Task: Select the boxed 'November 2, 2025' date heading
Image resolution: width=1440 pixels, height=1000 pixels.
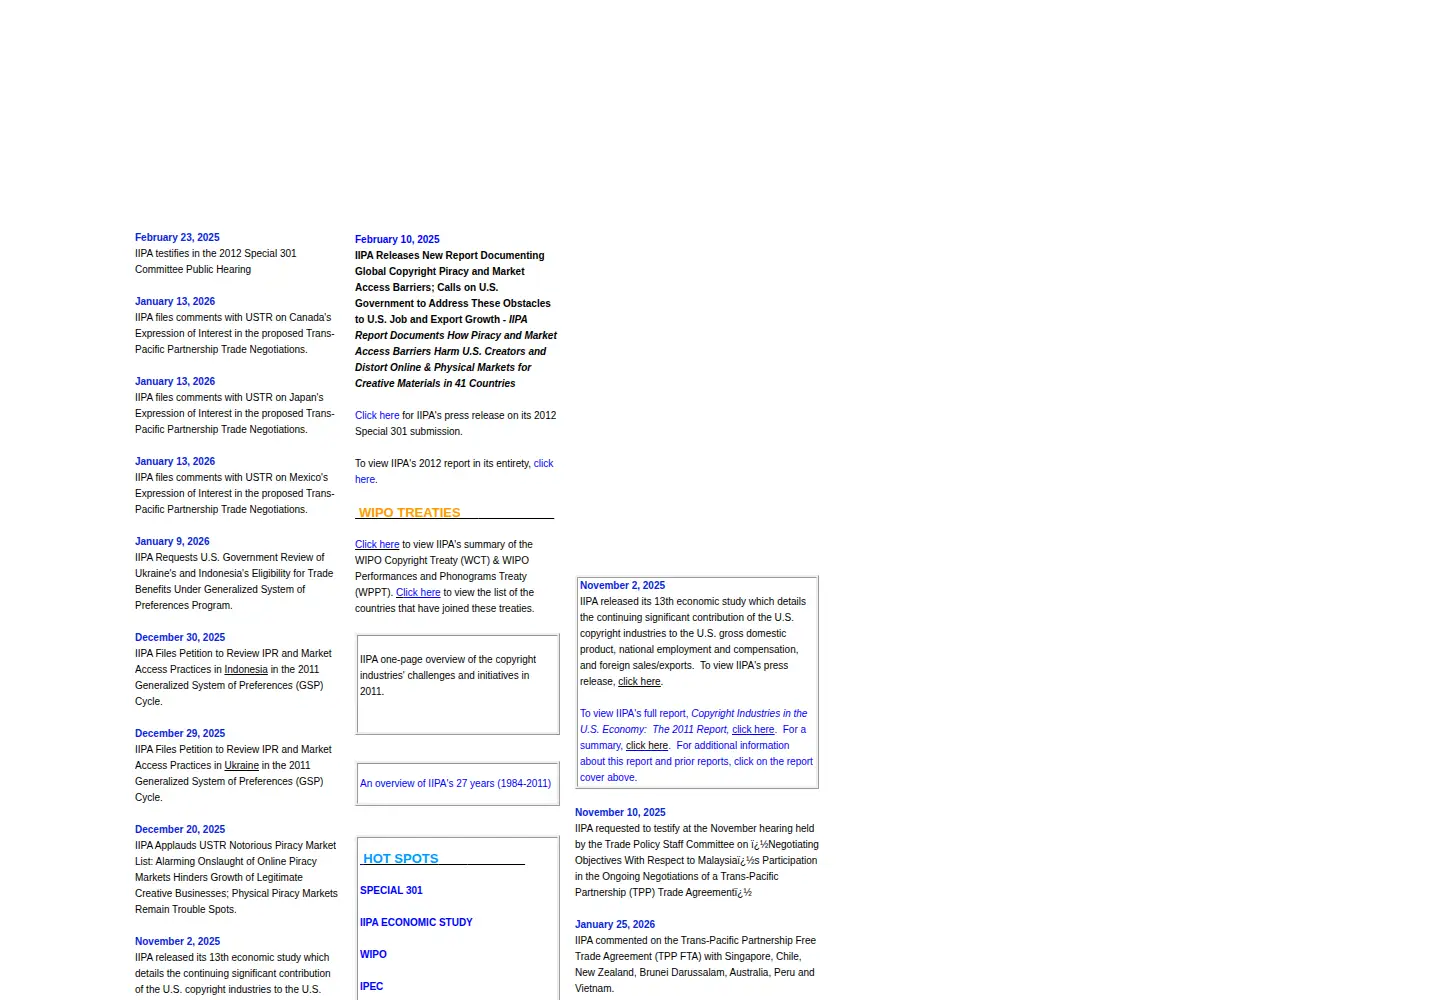Action: click(622, 585)
